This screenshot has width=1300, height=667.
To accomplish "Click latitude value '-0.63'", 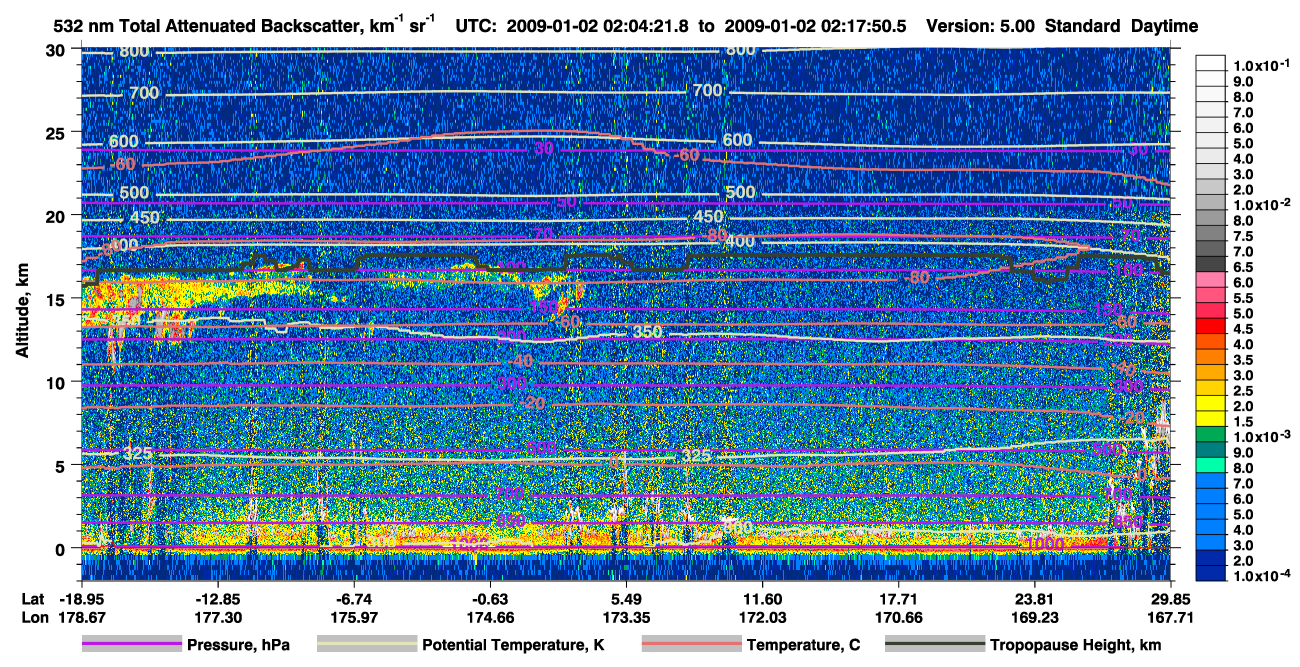I will point(490,598).
